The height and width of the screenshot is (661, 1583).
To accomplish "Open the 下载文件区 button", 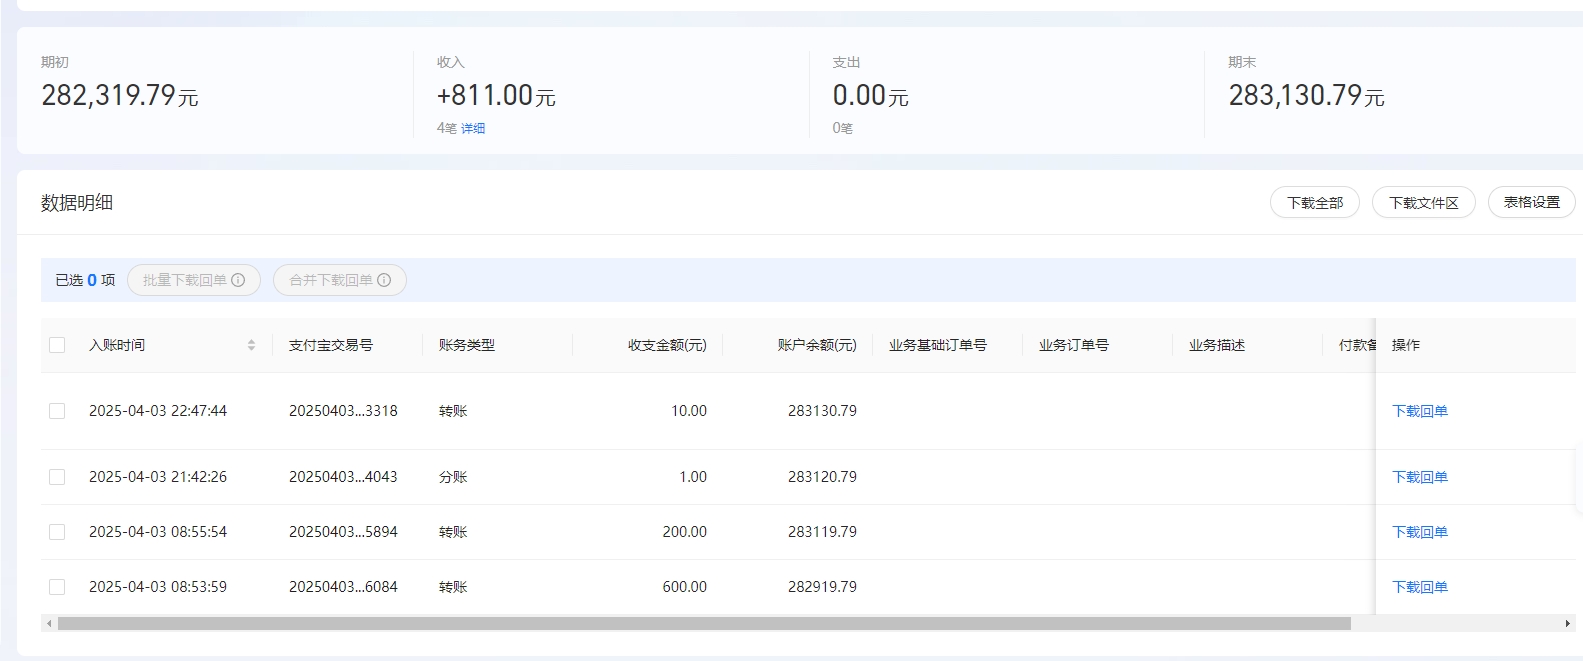I will [x=1423, y=202].
